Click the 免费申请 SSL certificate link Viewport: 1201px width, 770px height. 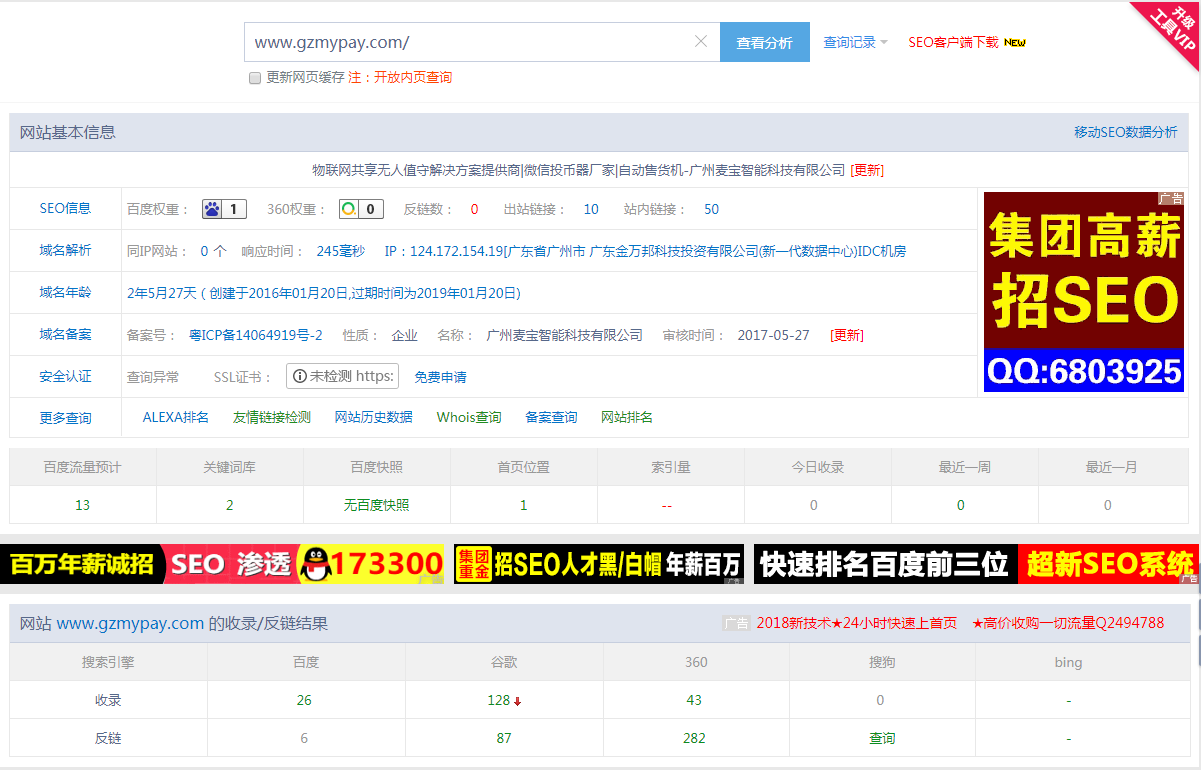(x=440, y=377)
